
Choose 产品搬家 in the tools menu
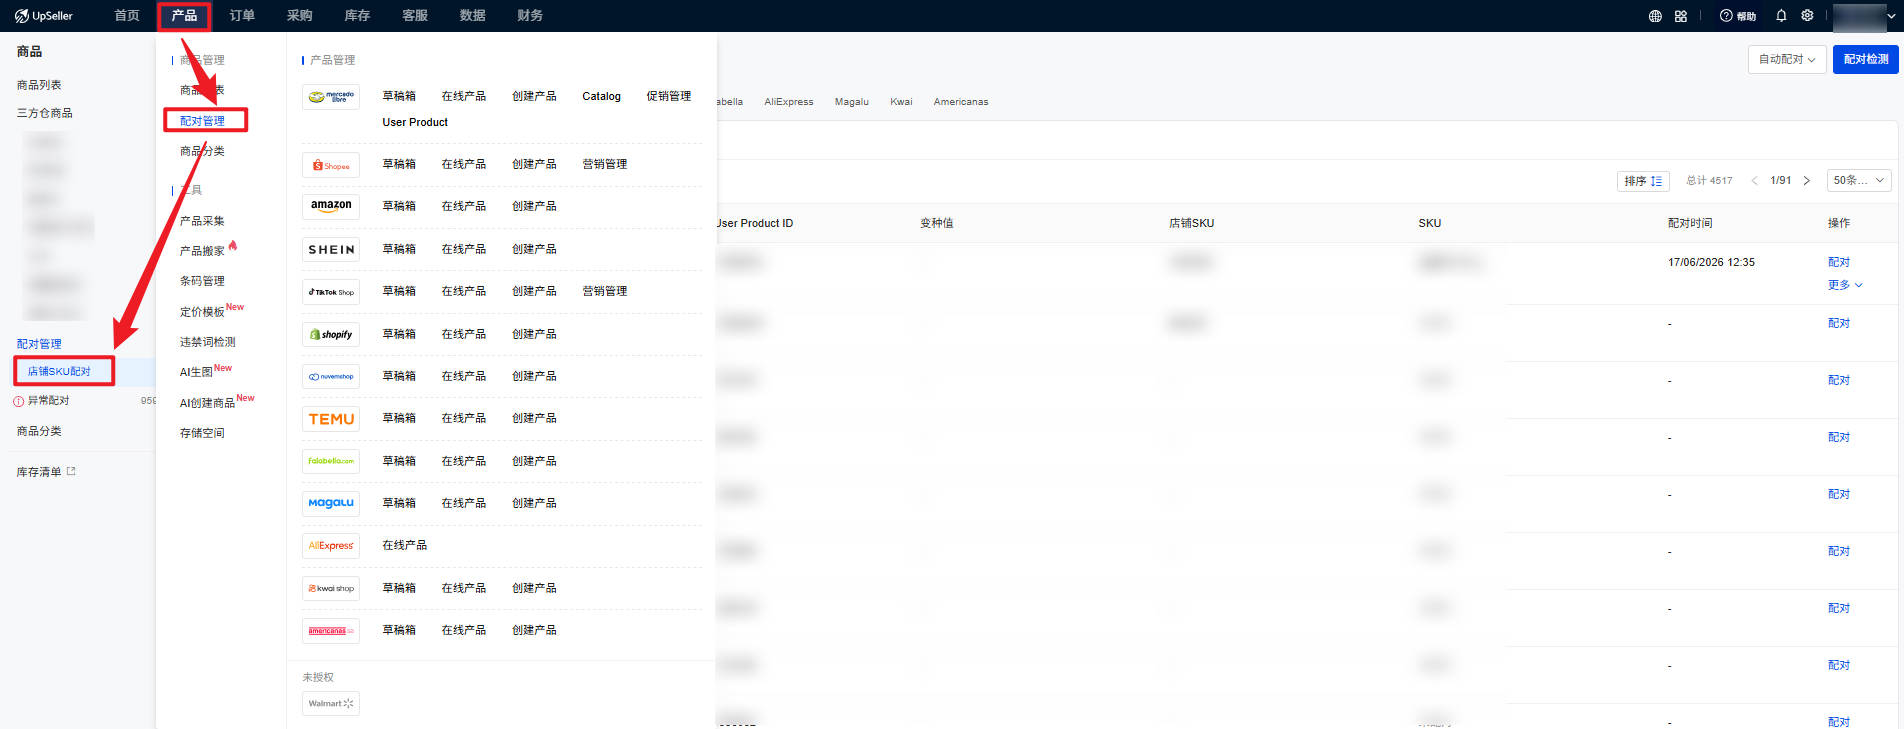point(202,251)
